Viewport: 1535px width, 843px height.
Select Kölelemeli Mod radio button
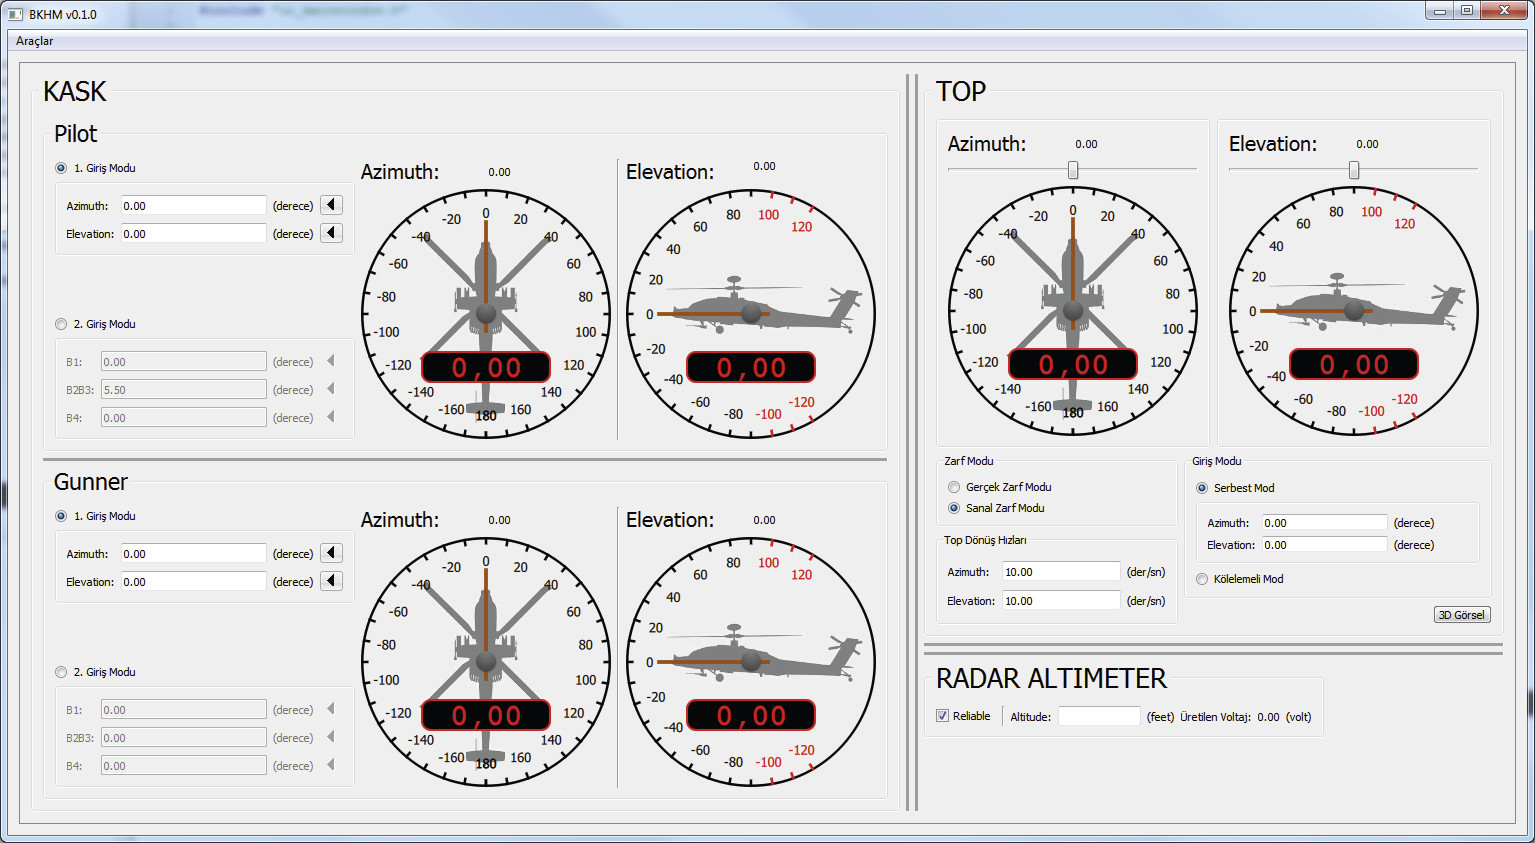[1202, 579]
